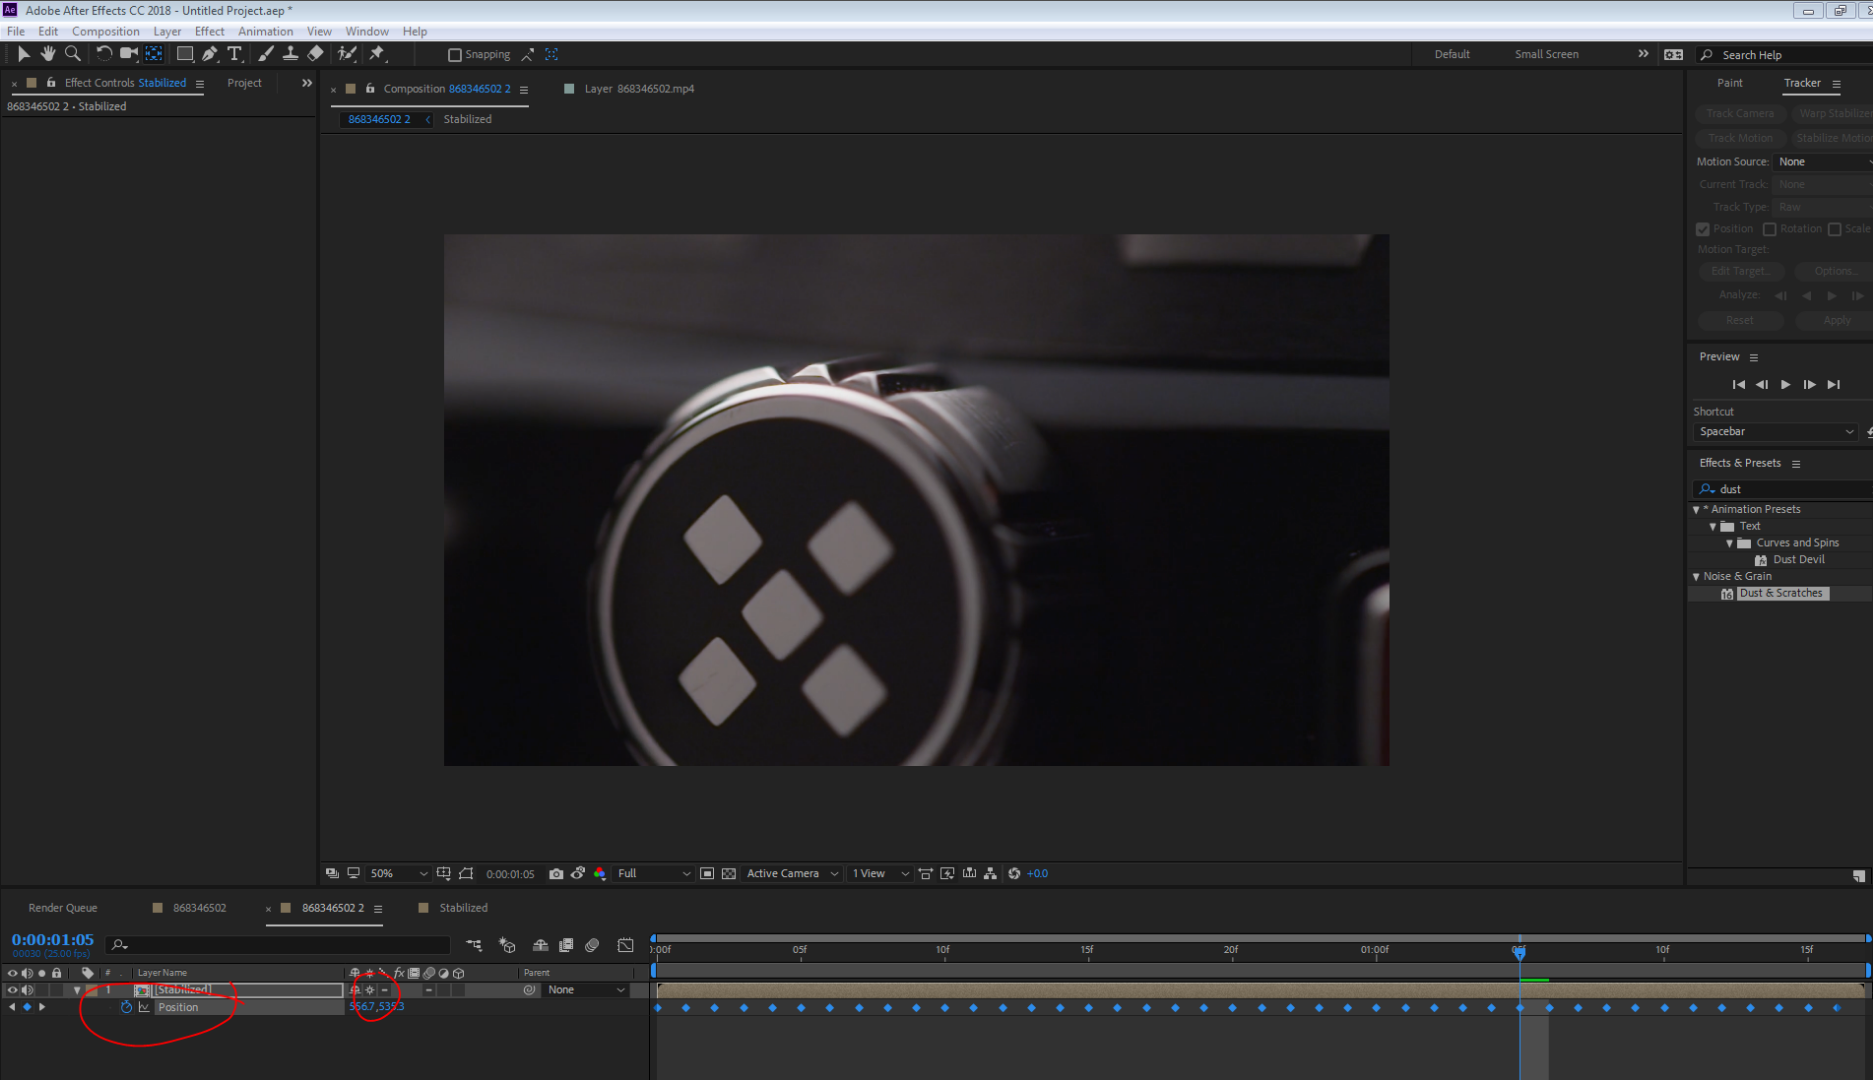Toggle the Position stopwatch keyframes

tap(127, 1007)
